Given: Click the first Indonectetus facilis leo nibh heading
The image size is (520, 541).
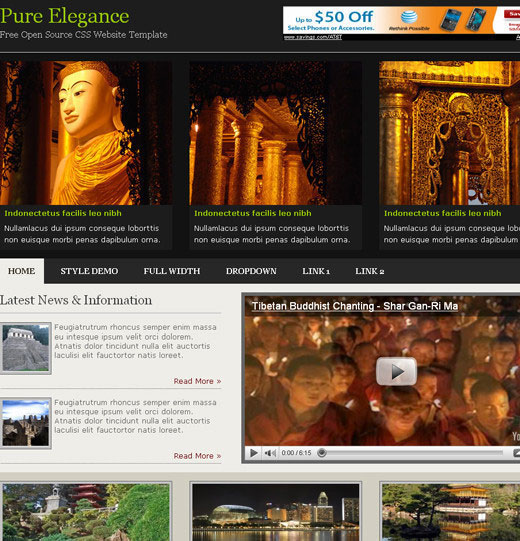Looking at the screenshot, I should pyautogui.click(x=63, y=213).
